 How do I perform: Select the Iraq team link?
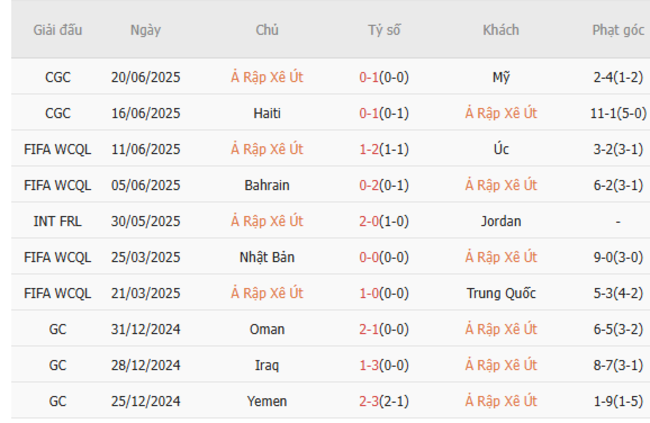[x=267, y=365]
